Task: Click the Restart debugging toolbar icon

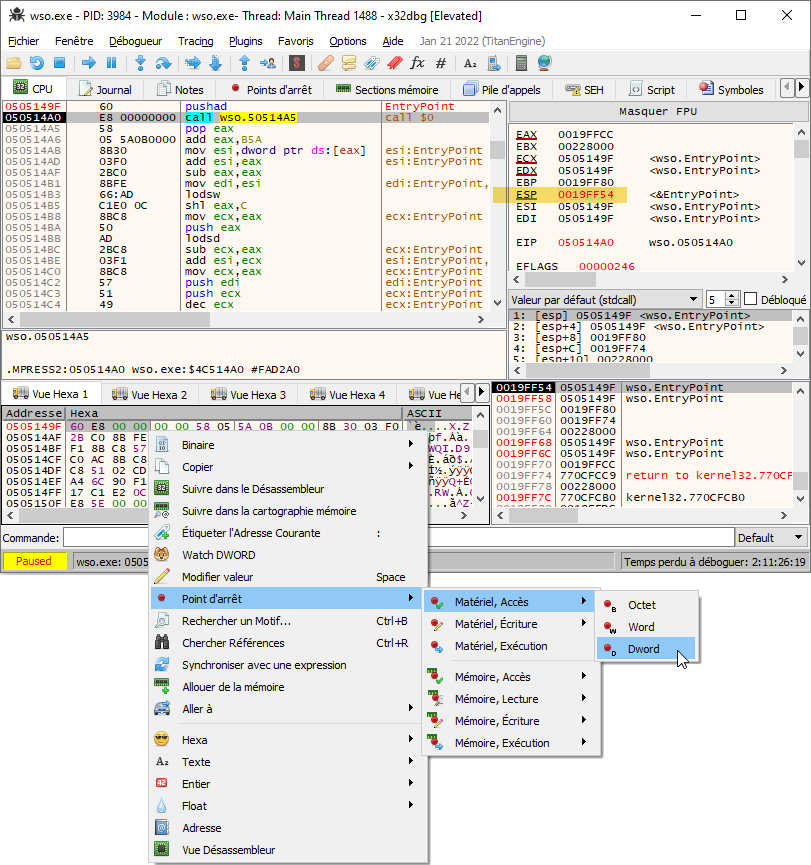Action: pos(36,63)
